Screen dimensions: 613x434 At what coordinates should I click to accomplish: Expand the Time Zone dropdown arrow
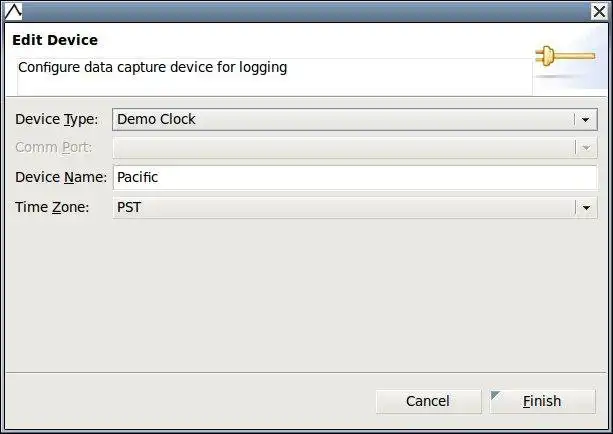click(x=585, y=207)
